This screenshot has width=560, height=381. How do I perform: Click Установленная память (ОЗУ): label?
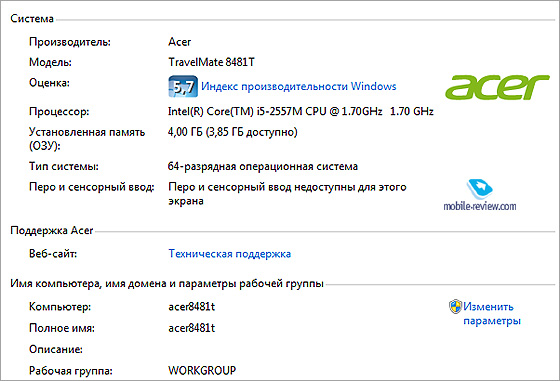[87, 139]
